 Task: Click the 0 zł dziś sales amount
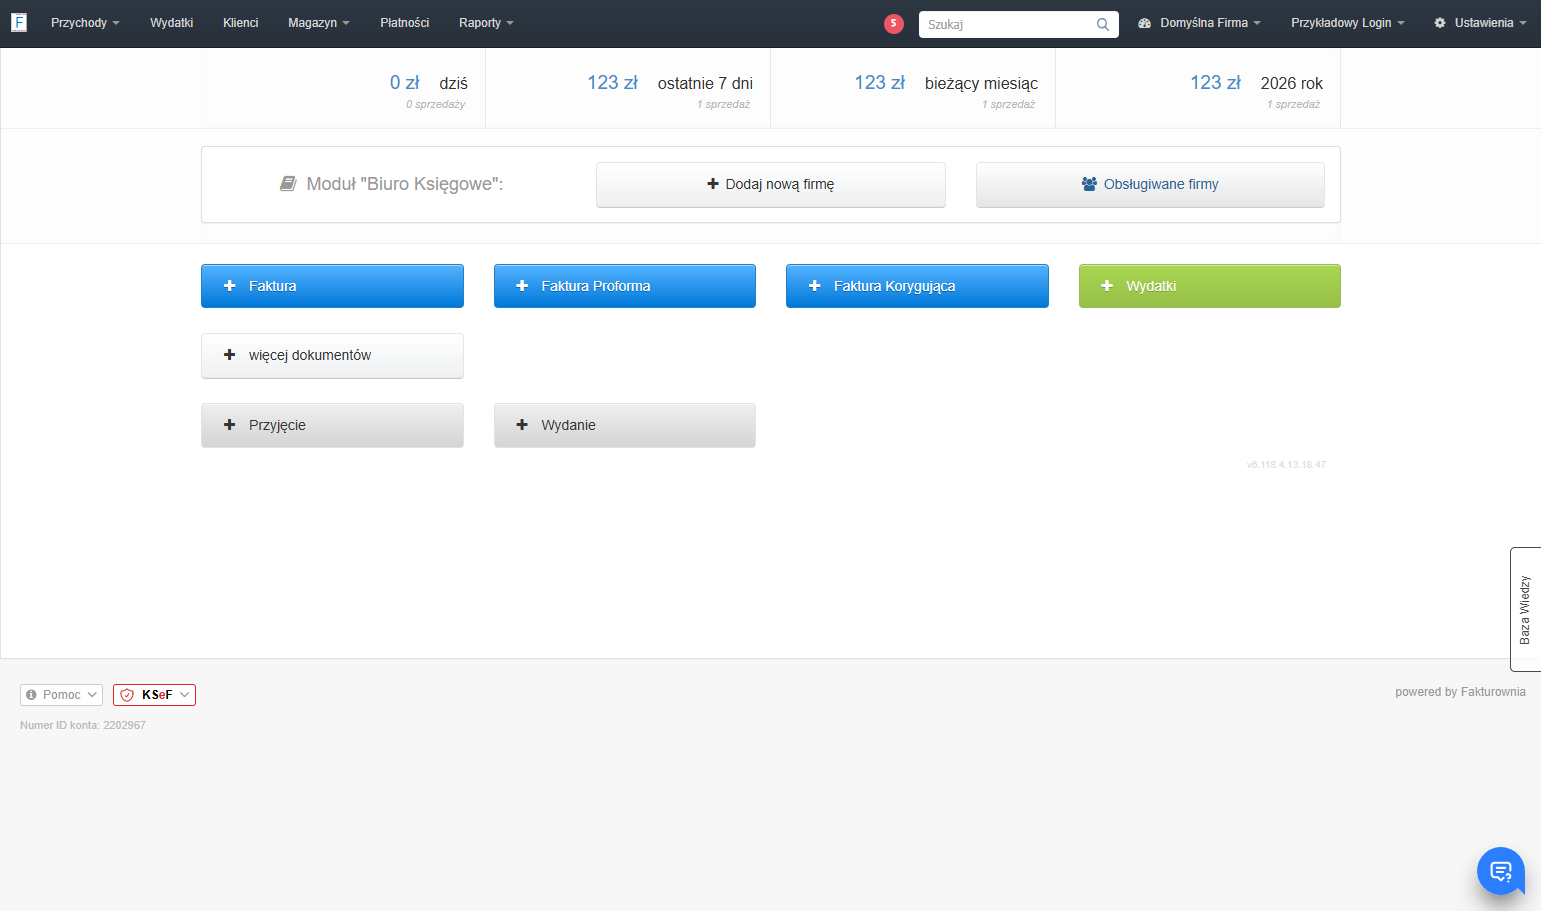[404, 83]
